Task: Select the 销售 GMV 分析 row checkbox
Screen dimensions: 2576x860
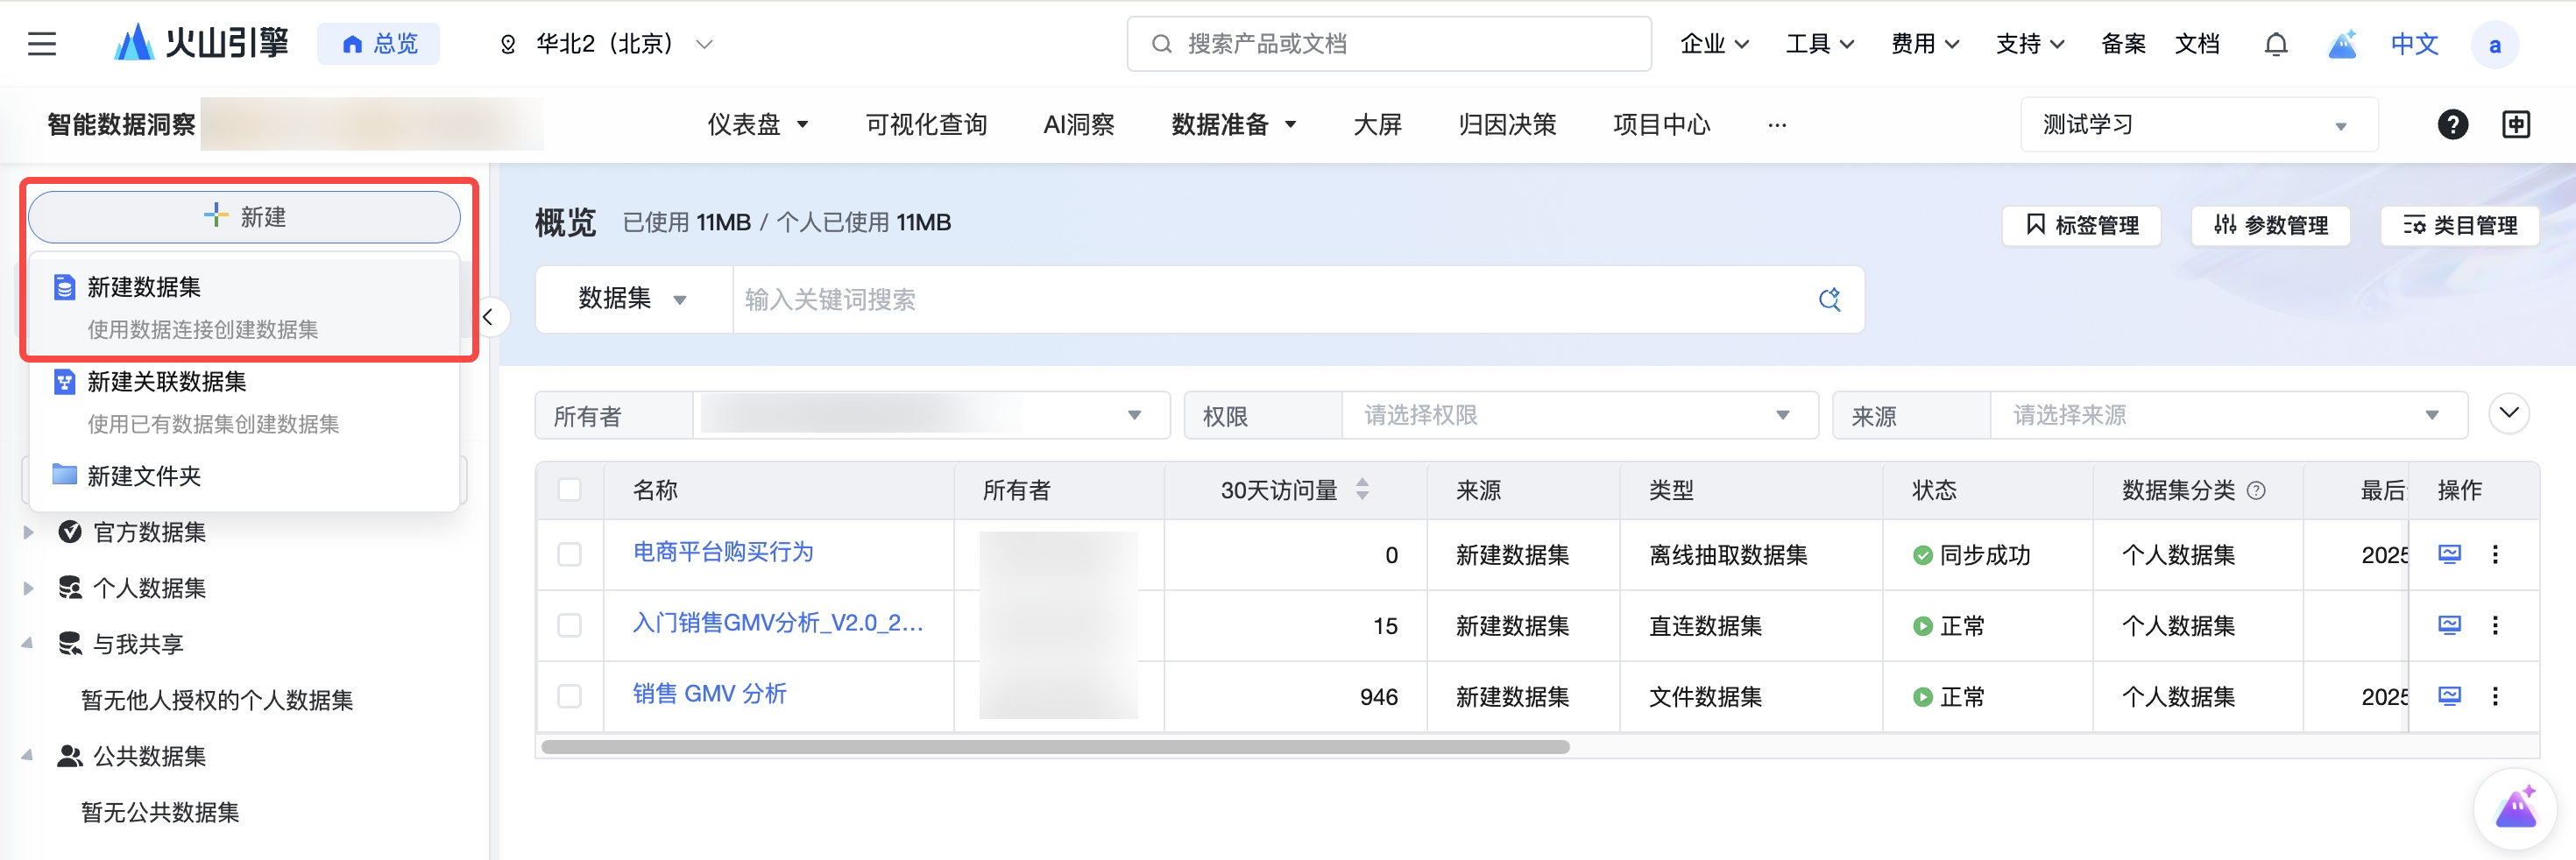Action: pyautogui.click(x=570, y=696)
